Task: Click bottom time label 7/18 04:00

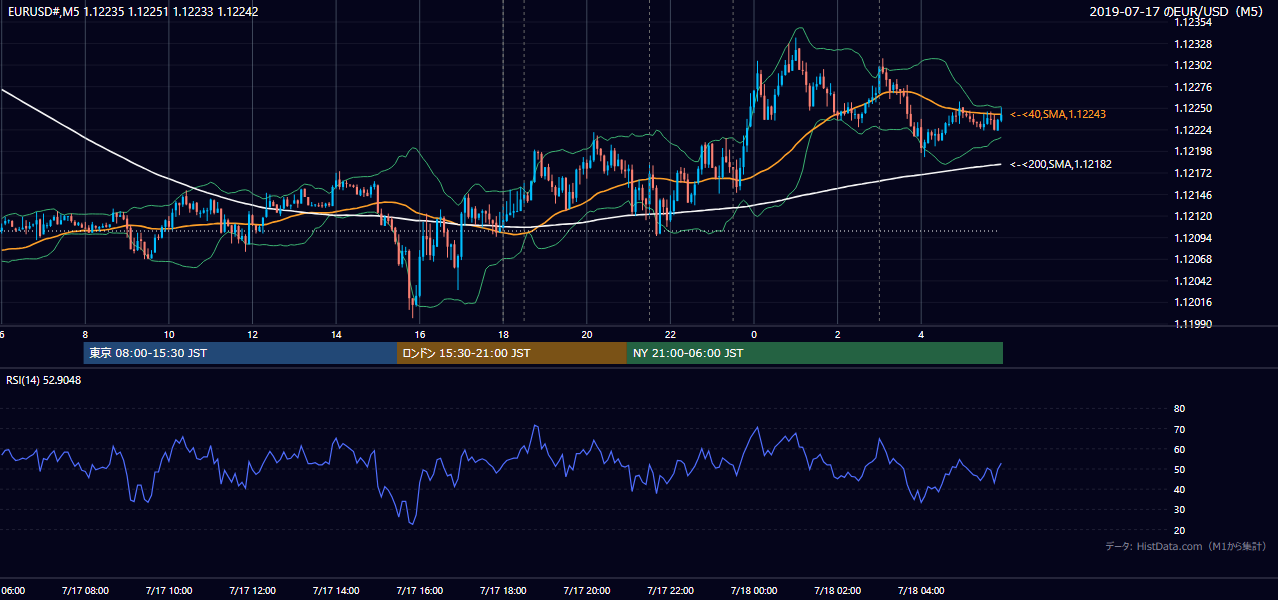Action: 921,591
